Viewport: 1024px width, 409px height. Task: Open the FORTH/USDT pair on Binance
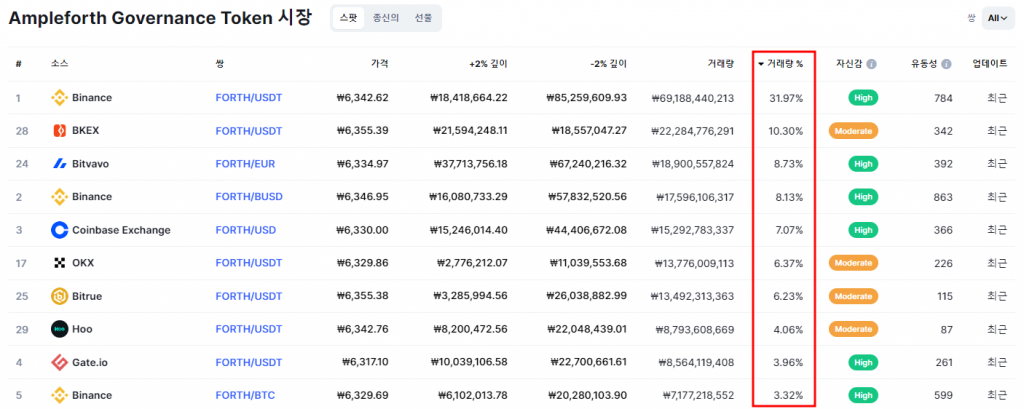pyautogui.click(x=249, y=98)
